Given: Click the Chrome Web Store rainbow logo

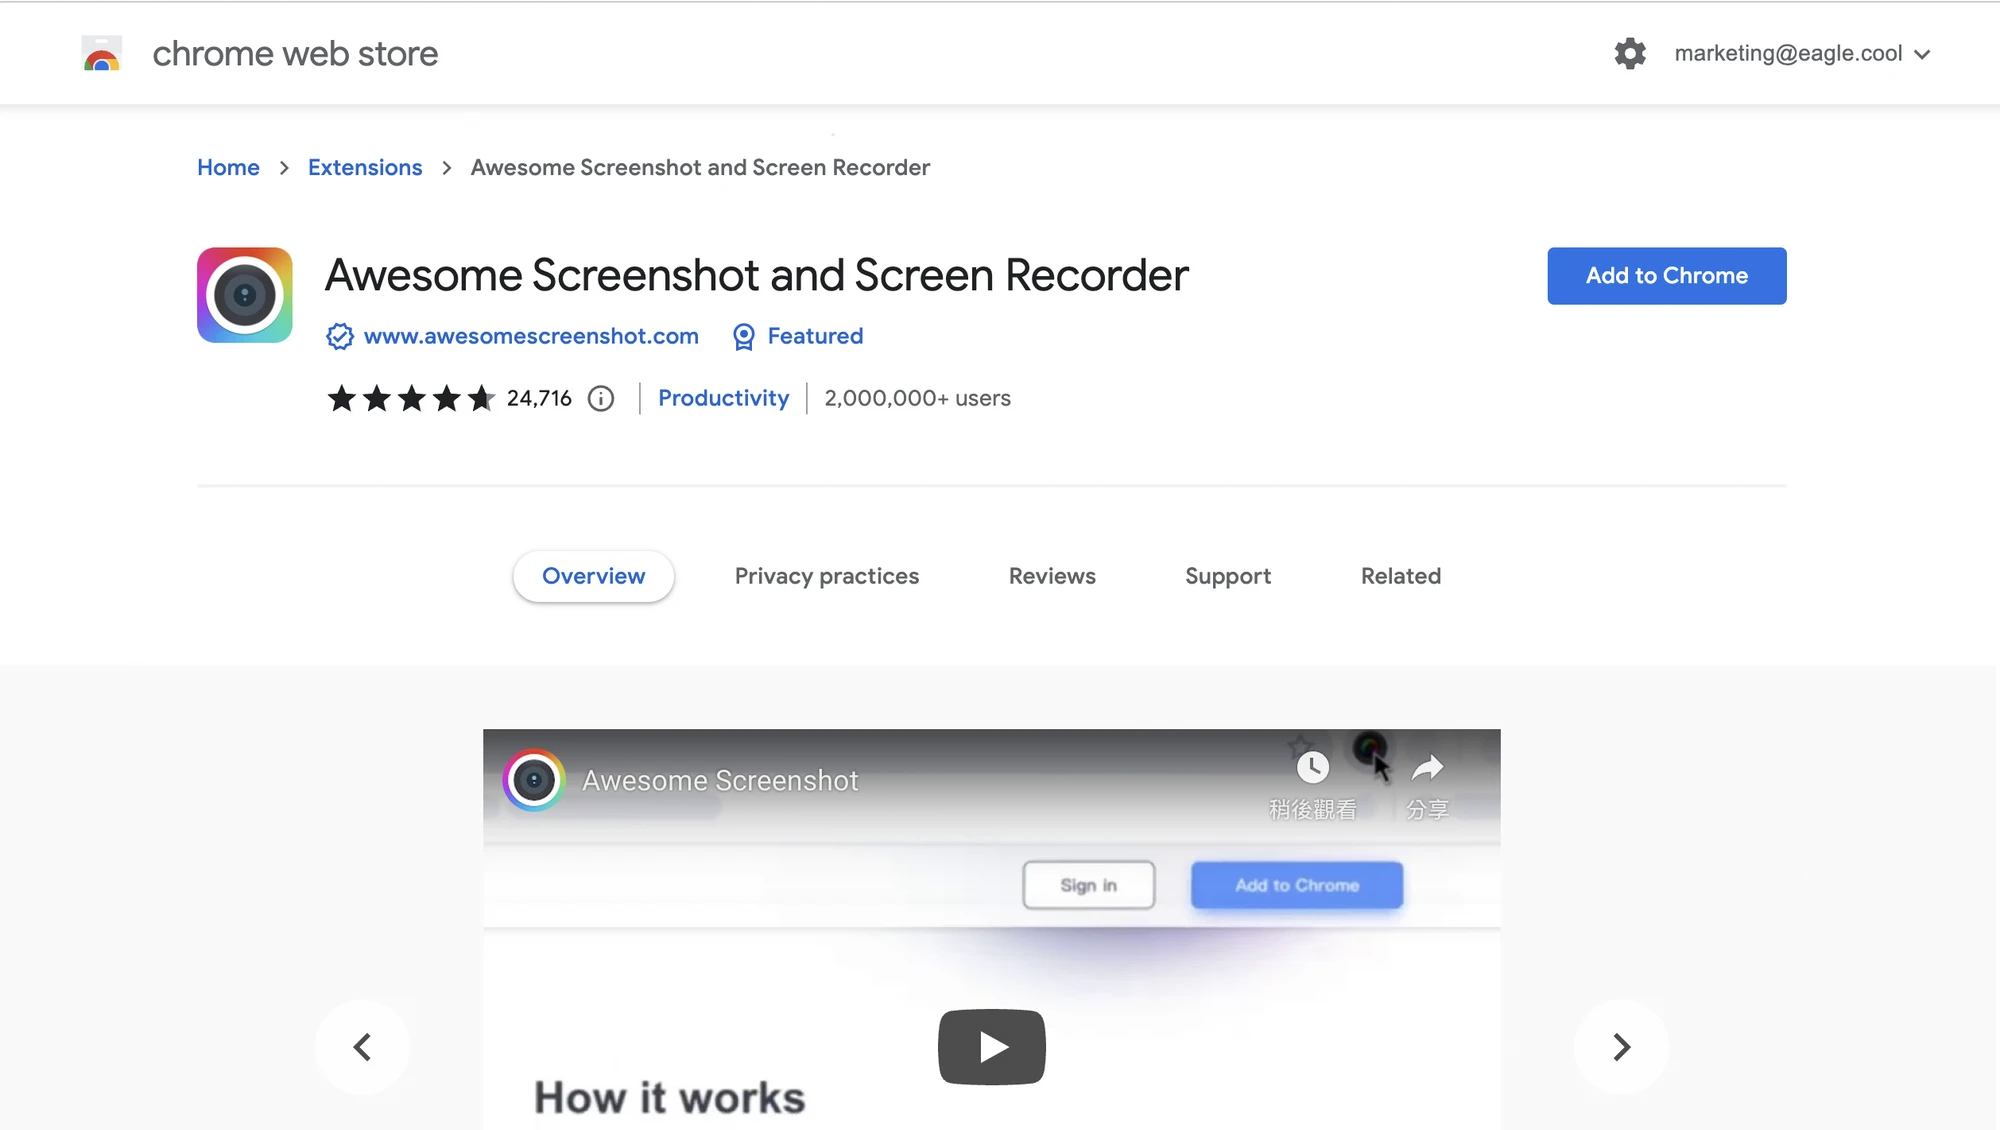Looking at the screenshot, I should 101,53.
